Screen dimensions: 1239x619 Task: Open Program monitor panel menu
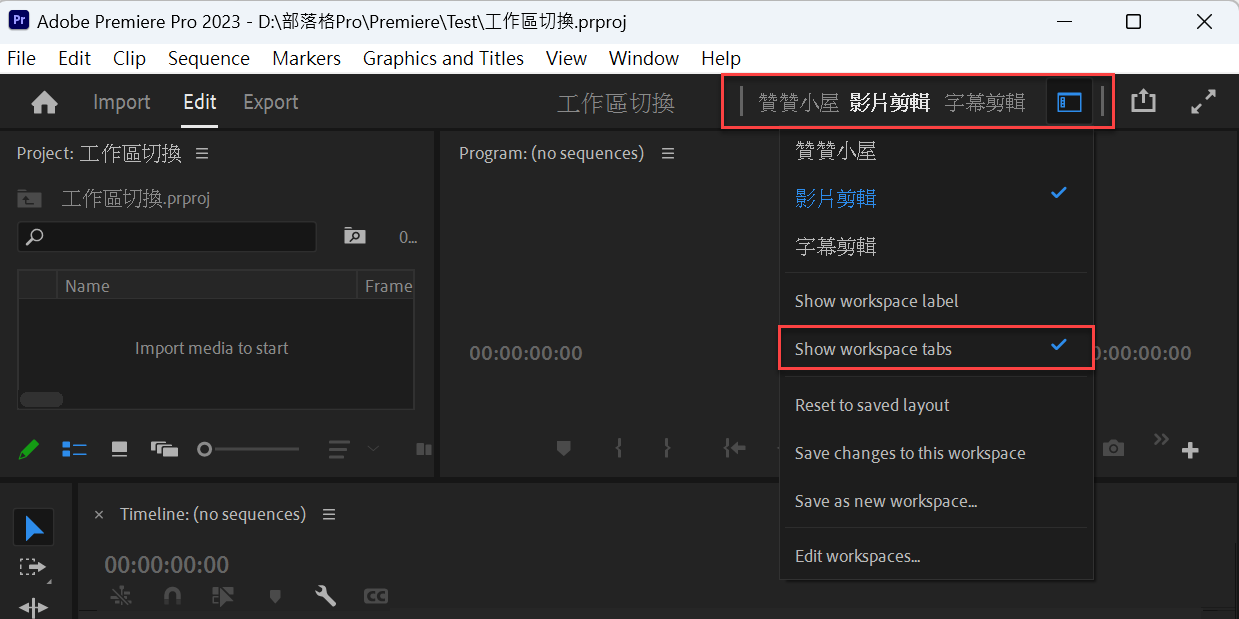pyautogui.click(x=668, y=153)
